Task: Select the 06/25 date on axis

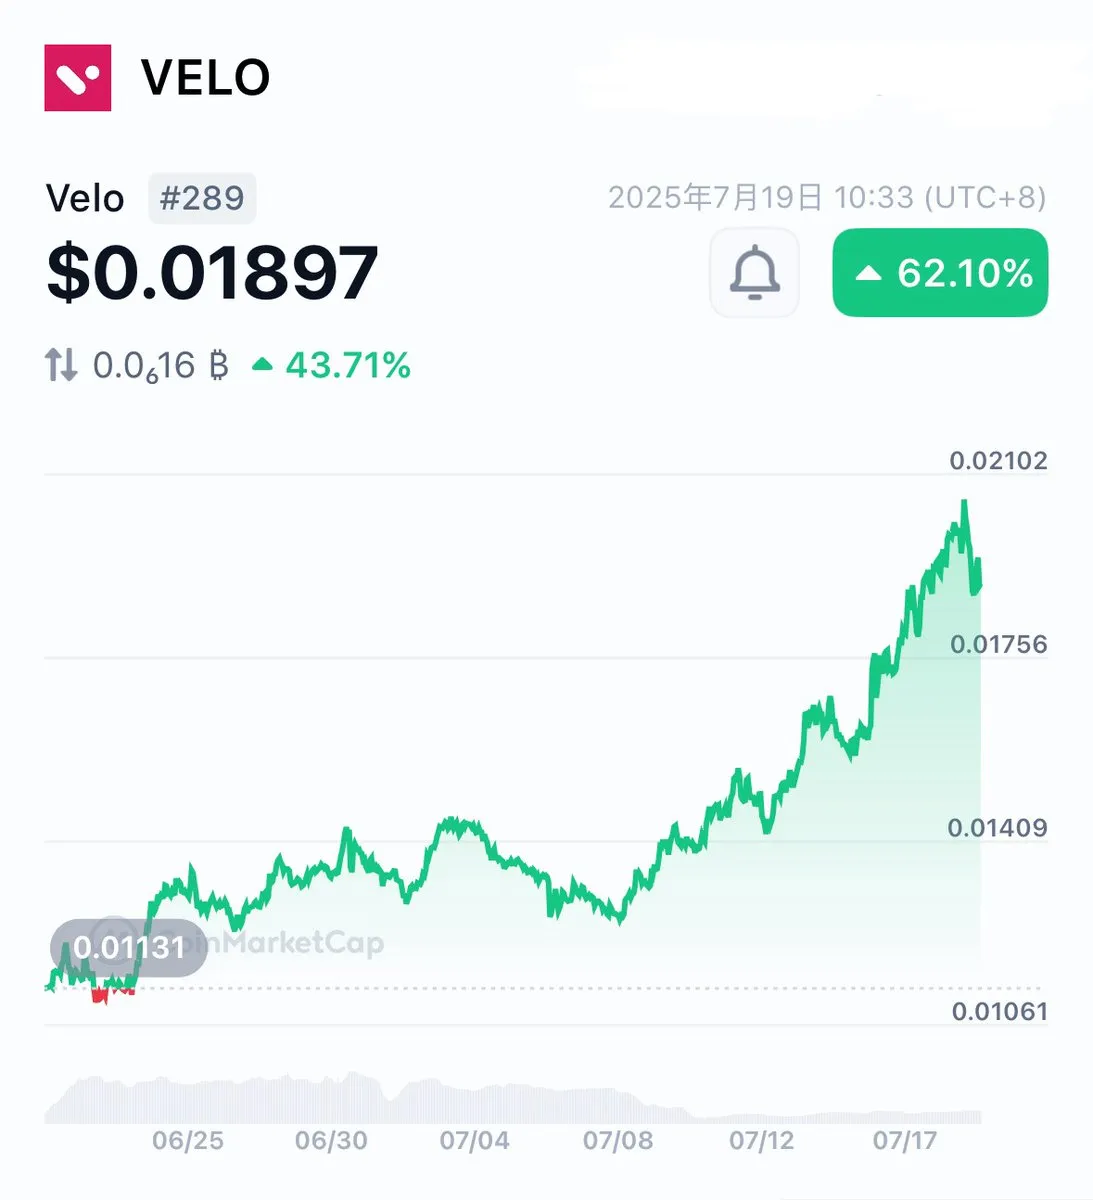Action: (188, 1140)
